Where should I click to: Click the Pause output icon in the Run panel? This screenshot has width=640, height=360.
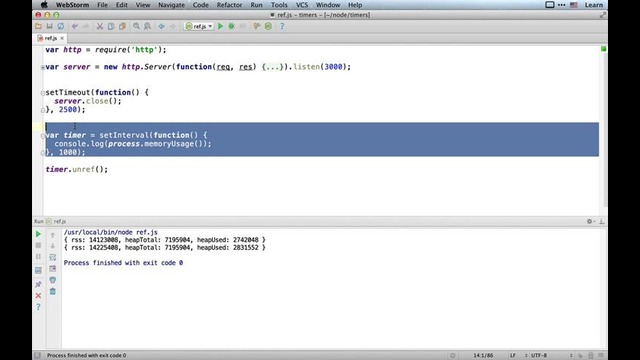[38, 257]
